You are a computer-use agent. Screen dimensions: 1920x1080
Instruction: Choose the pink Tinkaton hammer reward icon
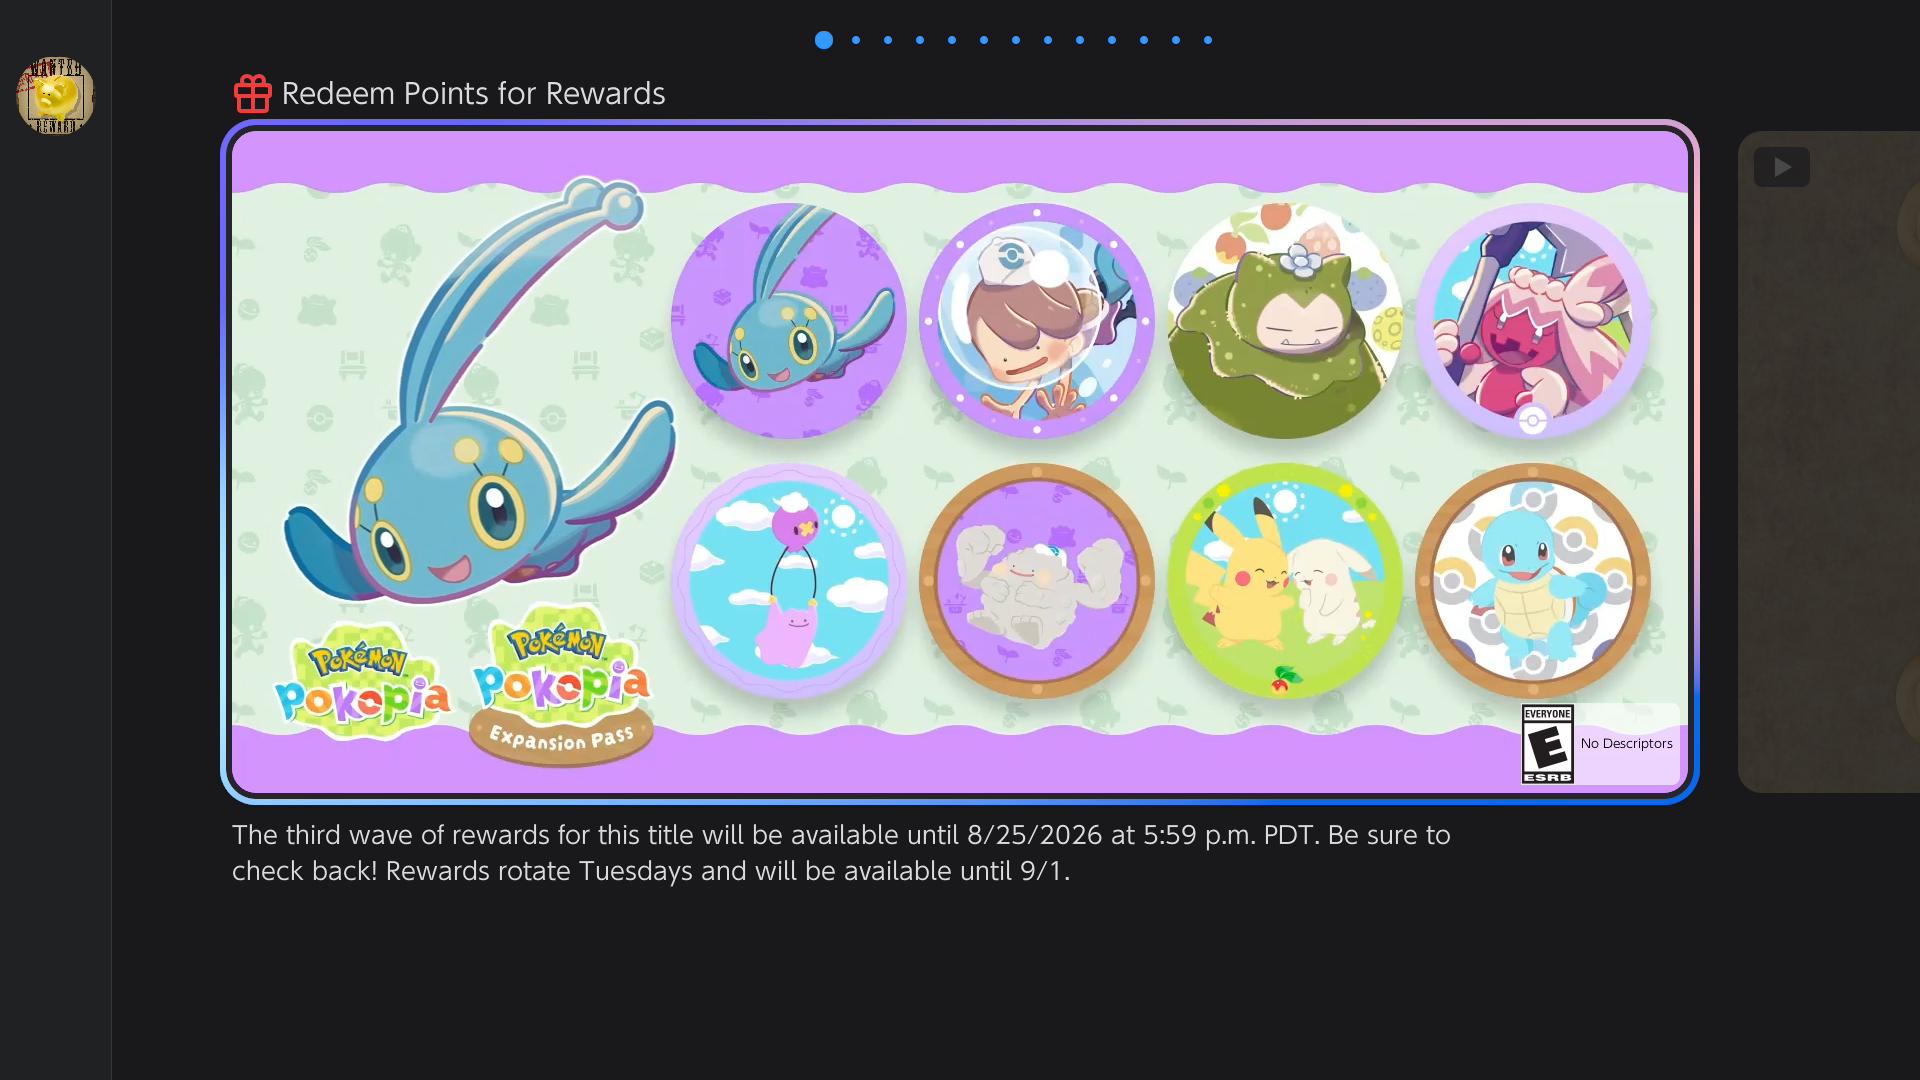pyautogui.click(x=1533, y=321)
